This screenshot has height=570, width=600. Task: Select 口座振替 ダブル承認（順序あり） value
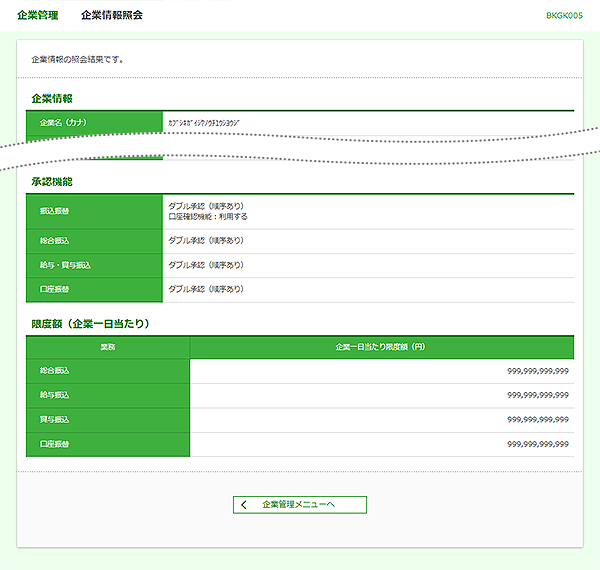click(x=206, y=289)
